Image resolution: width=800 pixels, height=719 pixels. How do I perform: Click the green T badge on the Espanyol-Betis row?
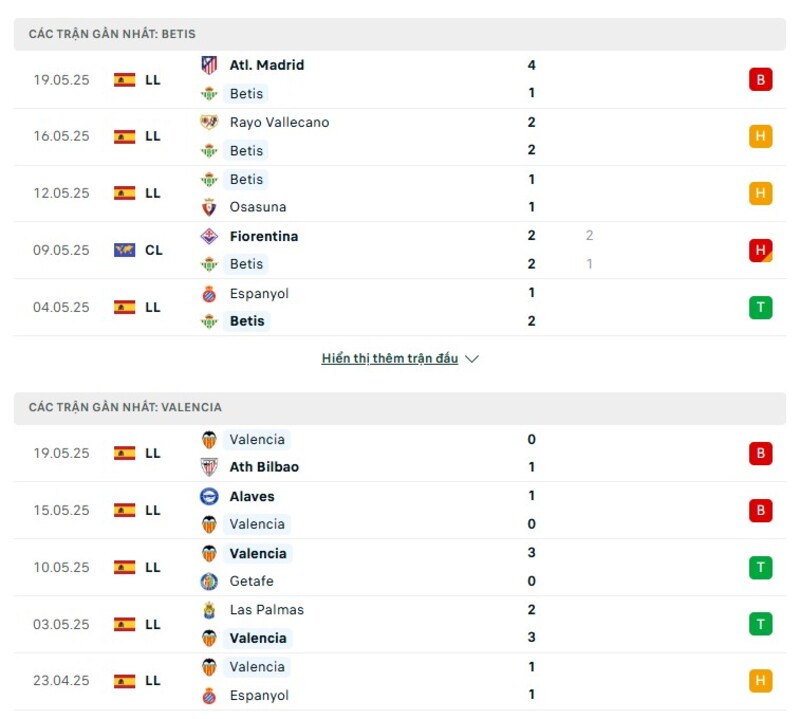pos(759,307)
